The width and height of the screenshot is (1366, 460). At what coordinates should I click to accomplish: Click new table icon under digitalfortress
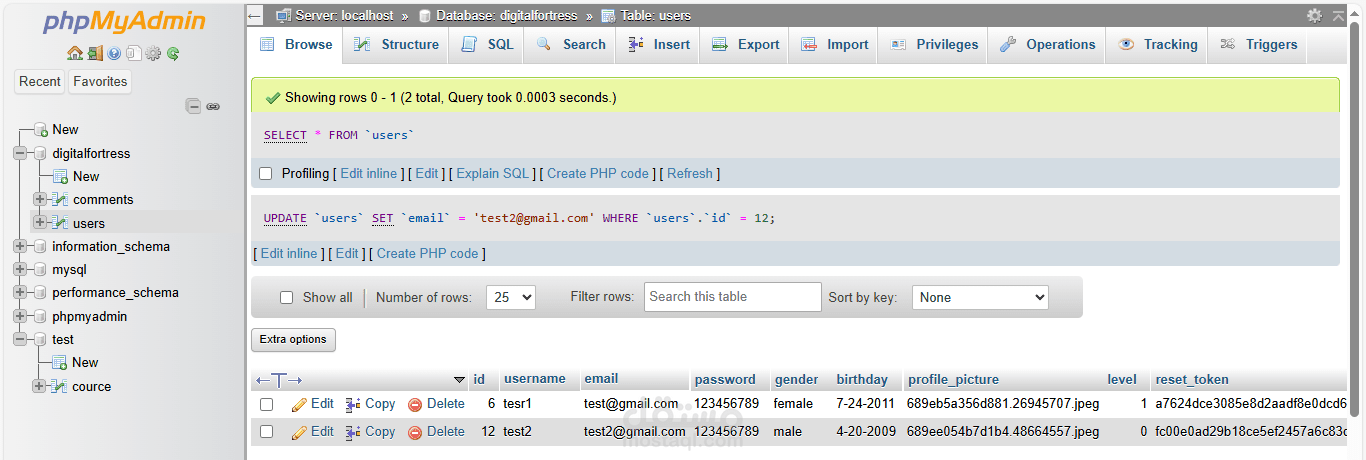[61, 177]
